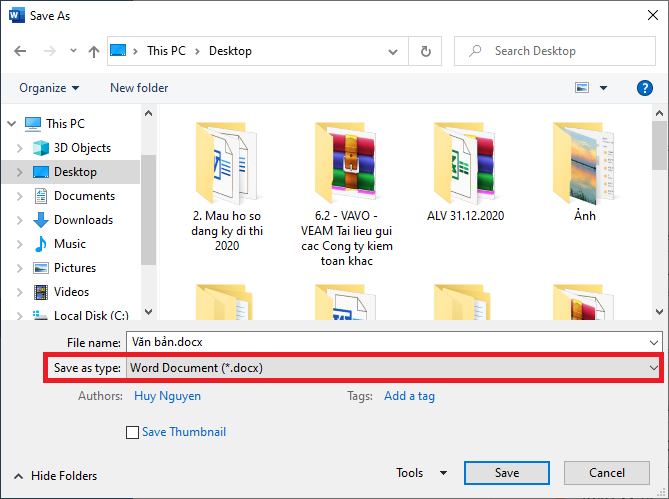Open the recent locations dropdown arrow
Image resolution: width=669 pixels, height=499 pixels.
73,51
